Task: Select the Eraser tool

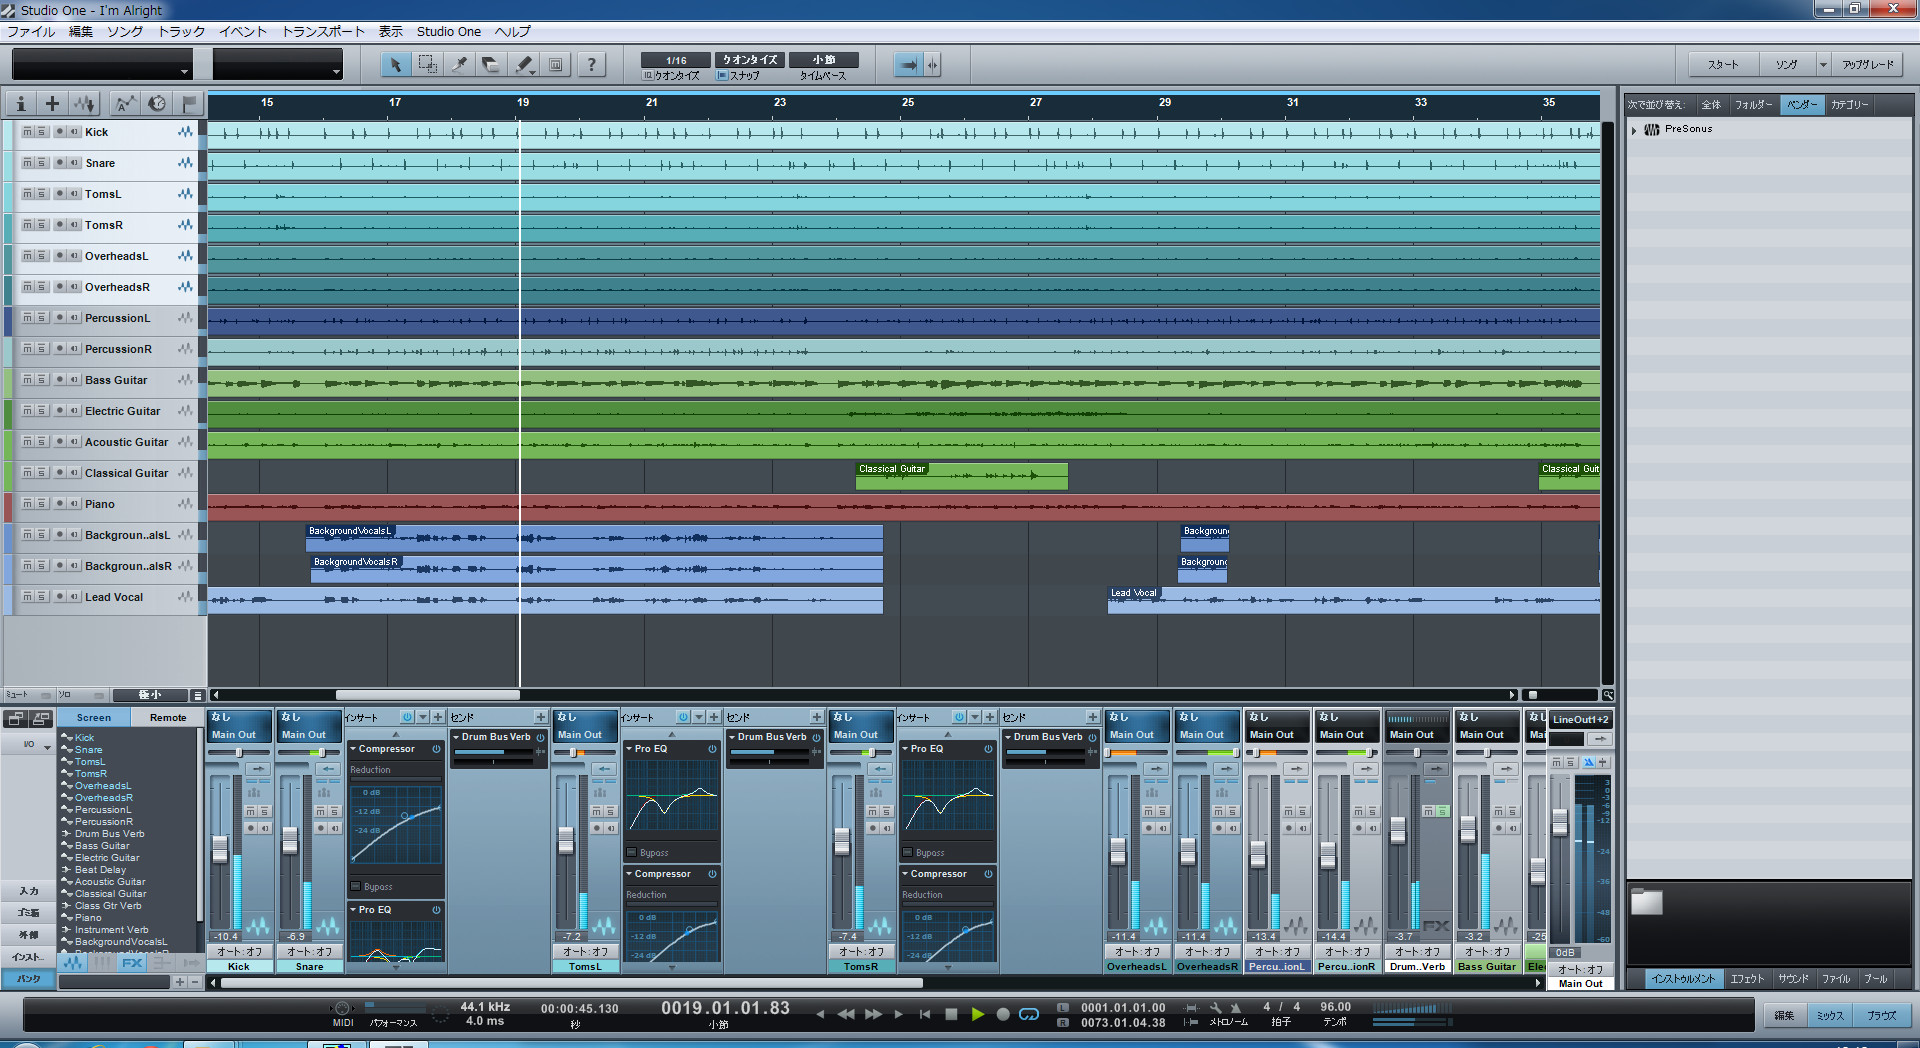Action: coord(491,65)
